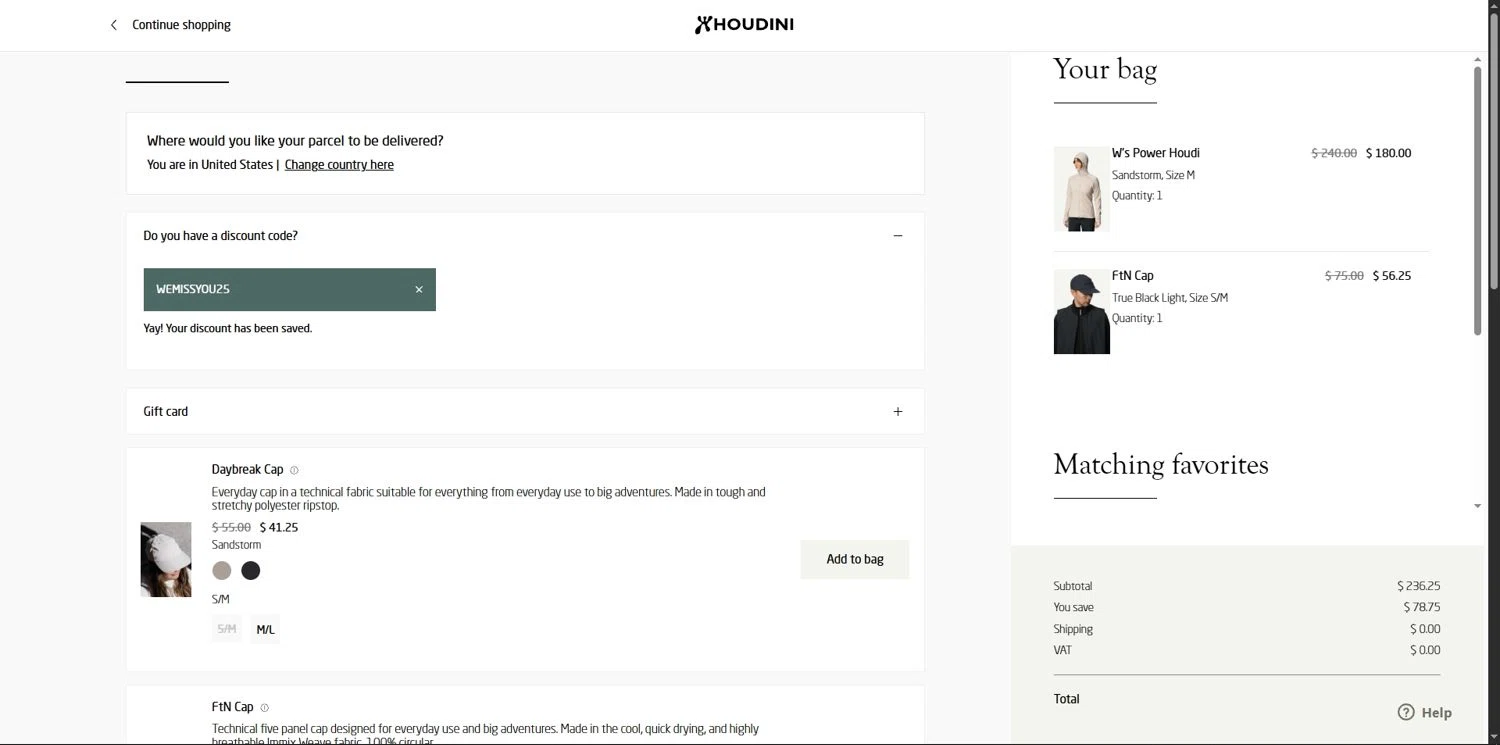Viewport: 1500px width, 745px height.
Task: Select Sandstorm color swatch for Daybreak Cap
Action: click(222, 570)
